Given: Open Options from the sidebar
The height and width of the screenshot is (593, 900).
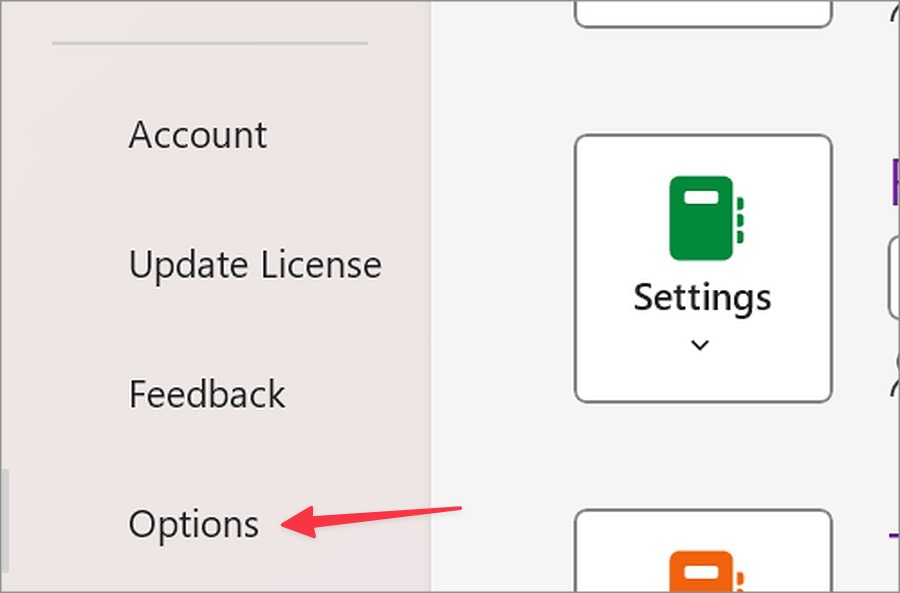Looking at the screenshot, I should pos(194,524).
